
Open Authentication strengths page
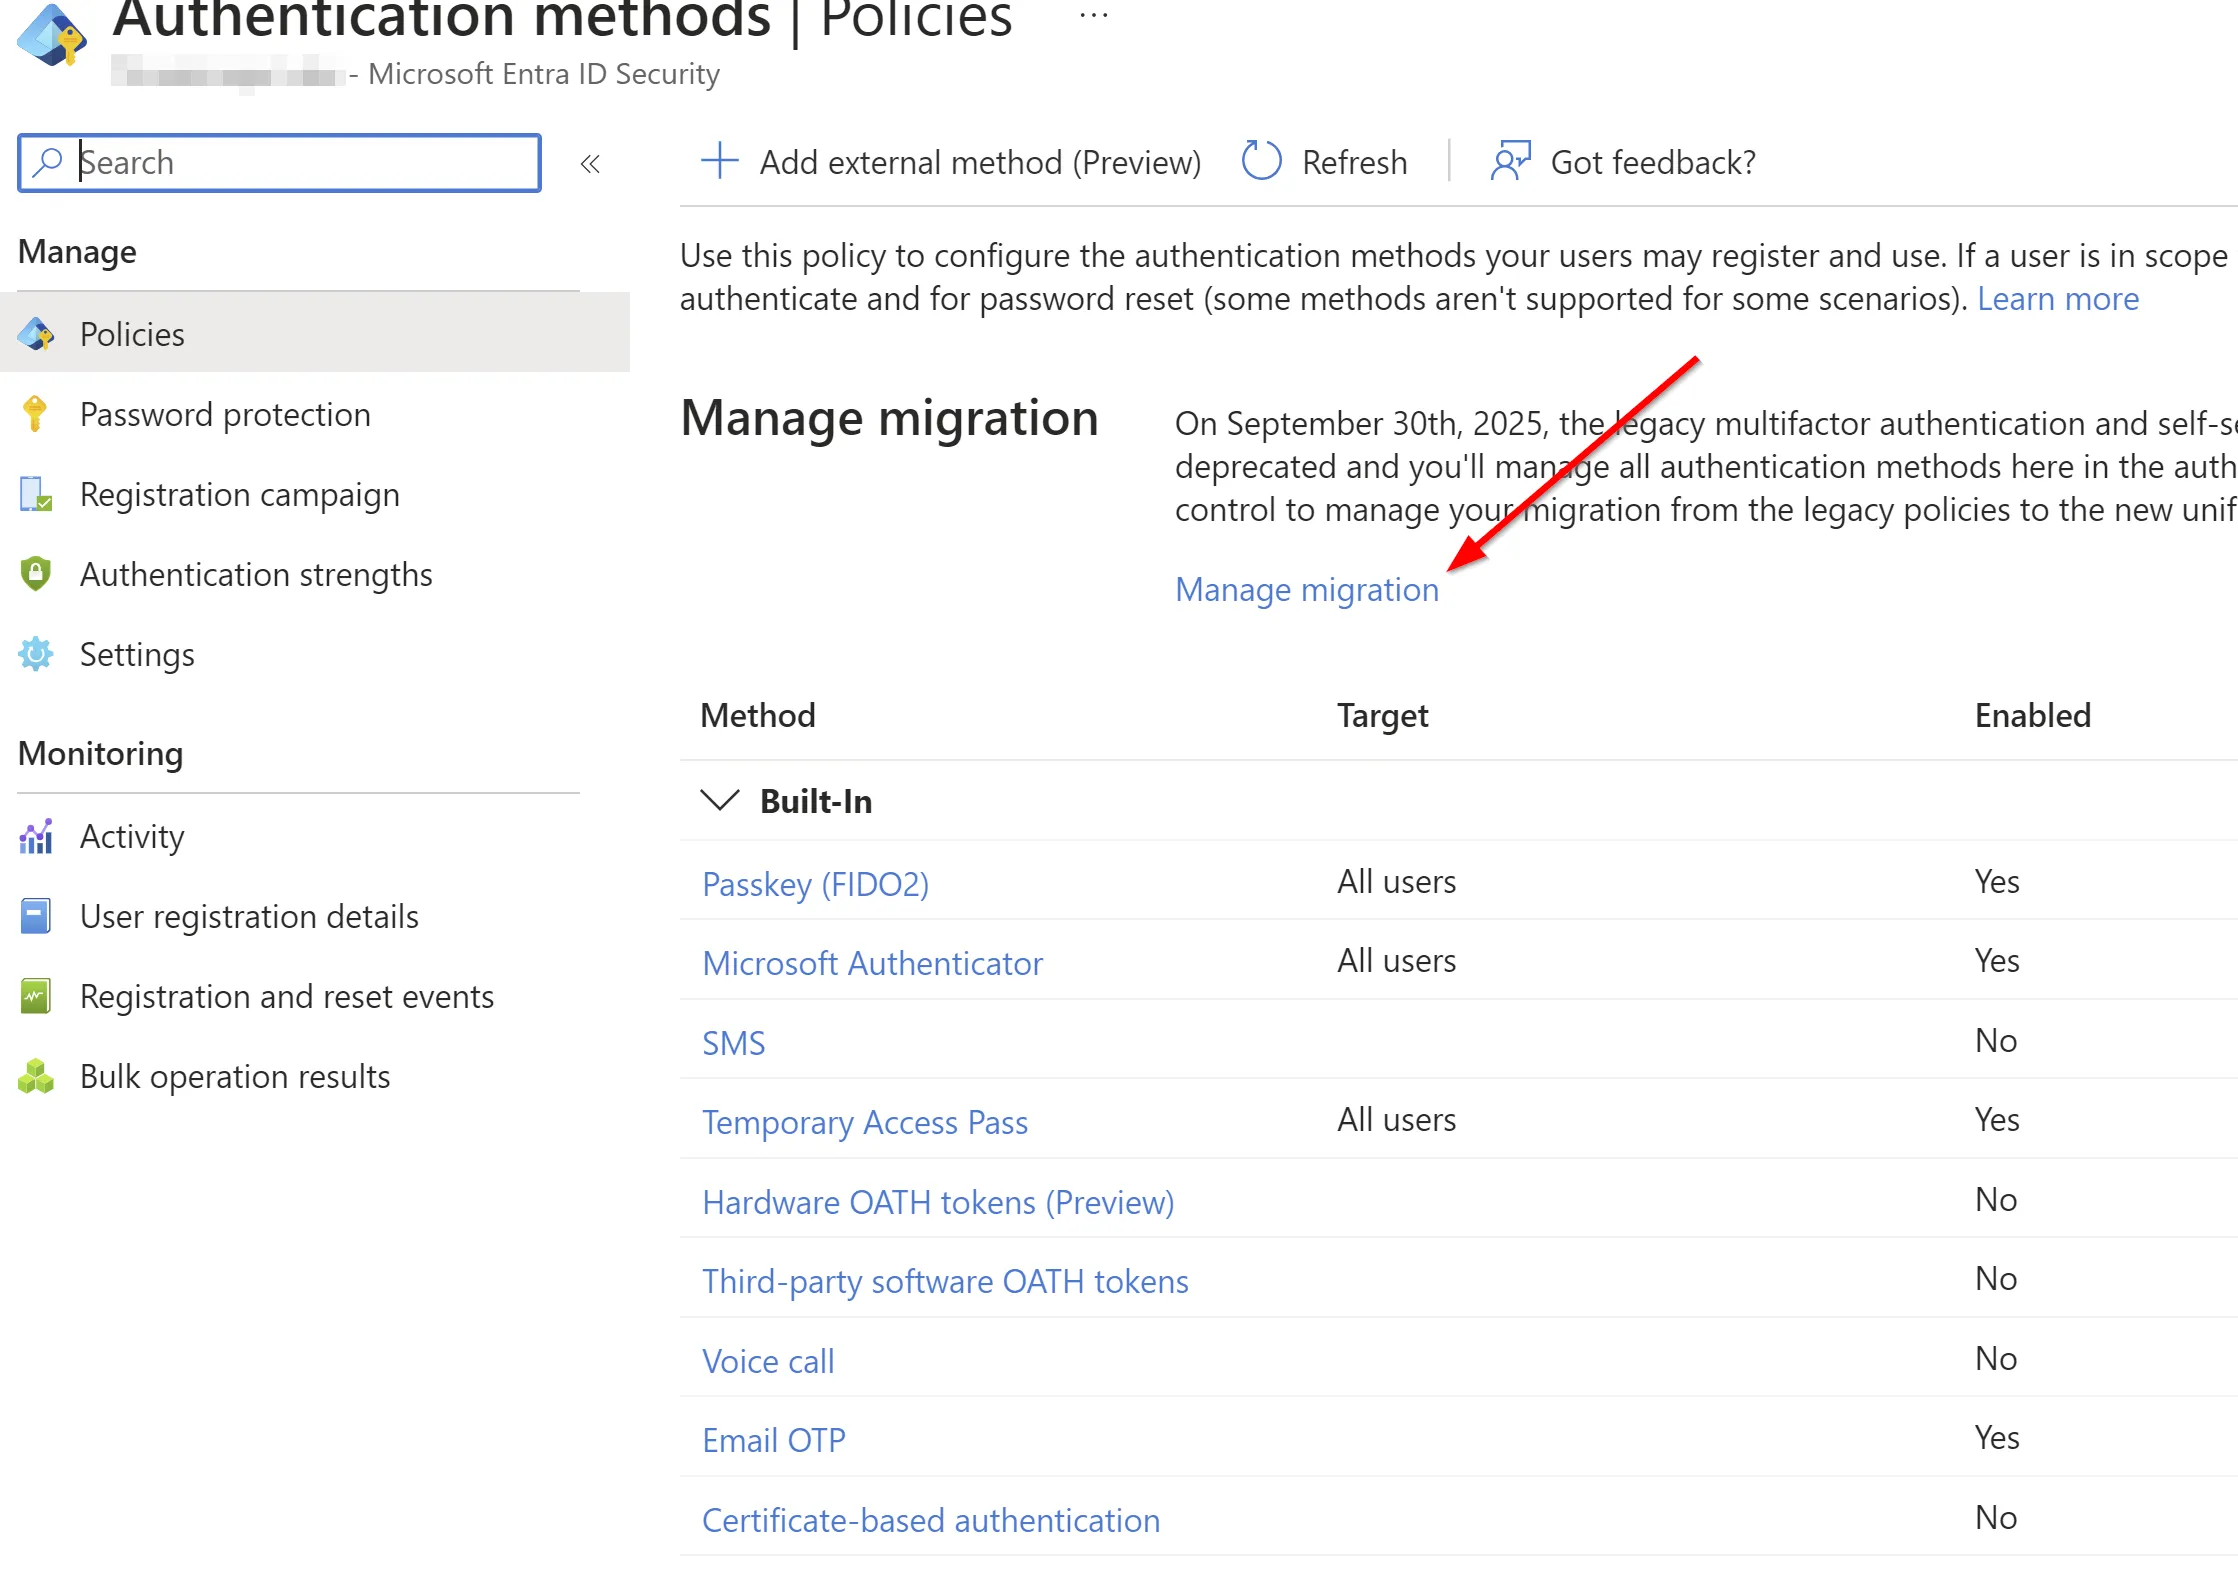click(256, 574)
